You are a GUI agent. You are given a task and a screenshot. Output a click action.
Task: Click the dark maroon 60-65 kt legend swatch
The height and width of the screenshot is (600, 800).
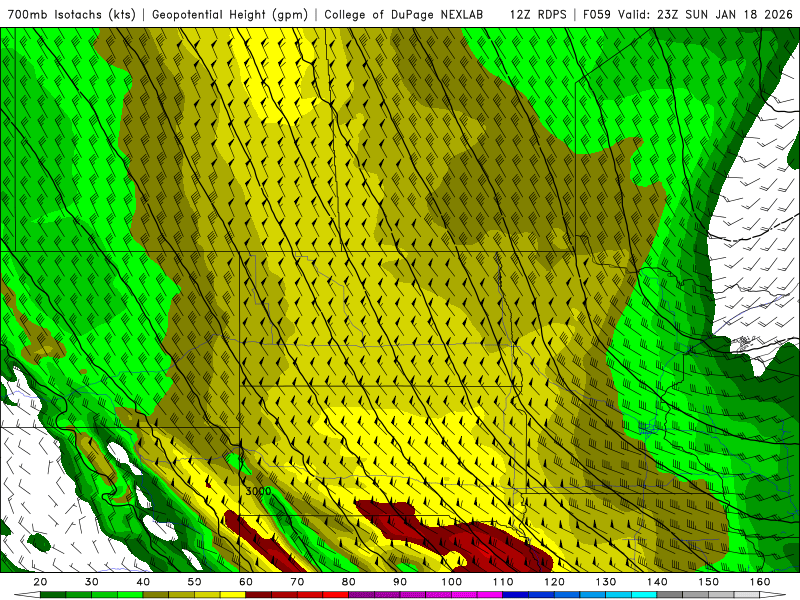(259, 595)
